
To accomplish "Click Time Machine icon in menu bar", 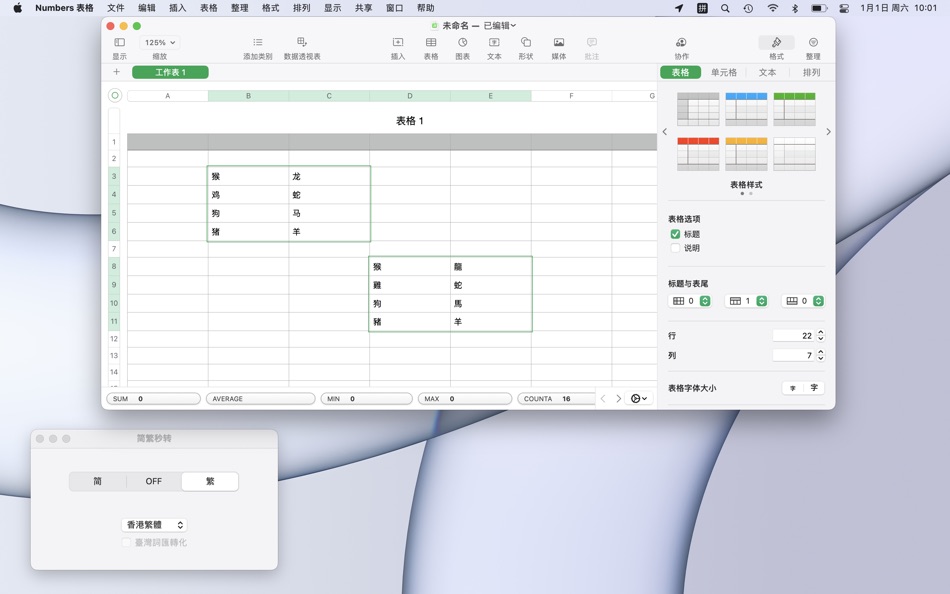I will (749, 8).
